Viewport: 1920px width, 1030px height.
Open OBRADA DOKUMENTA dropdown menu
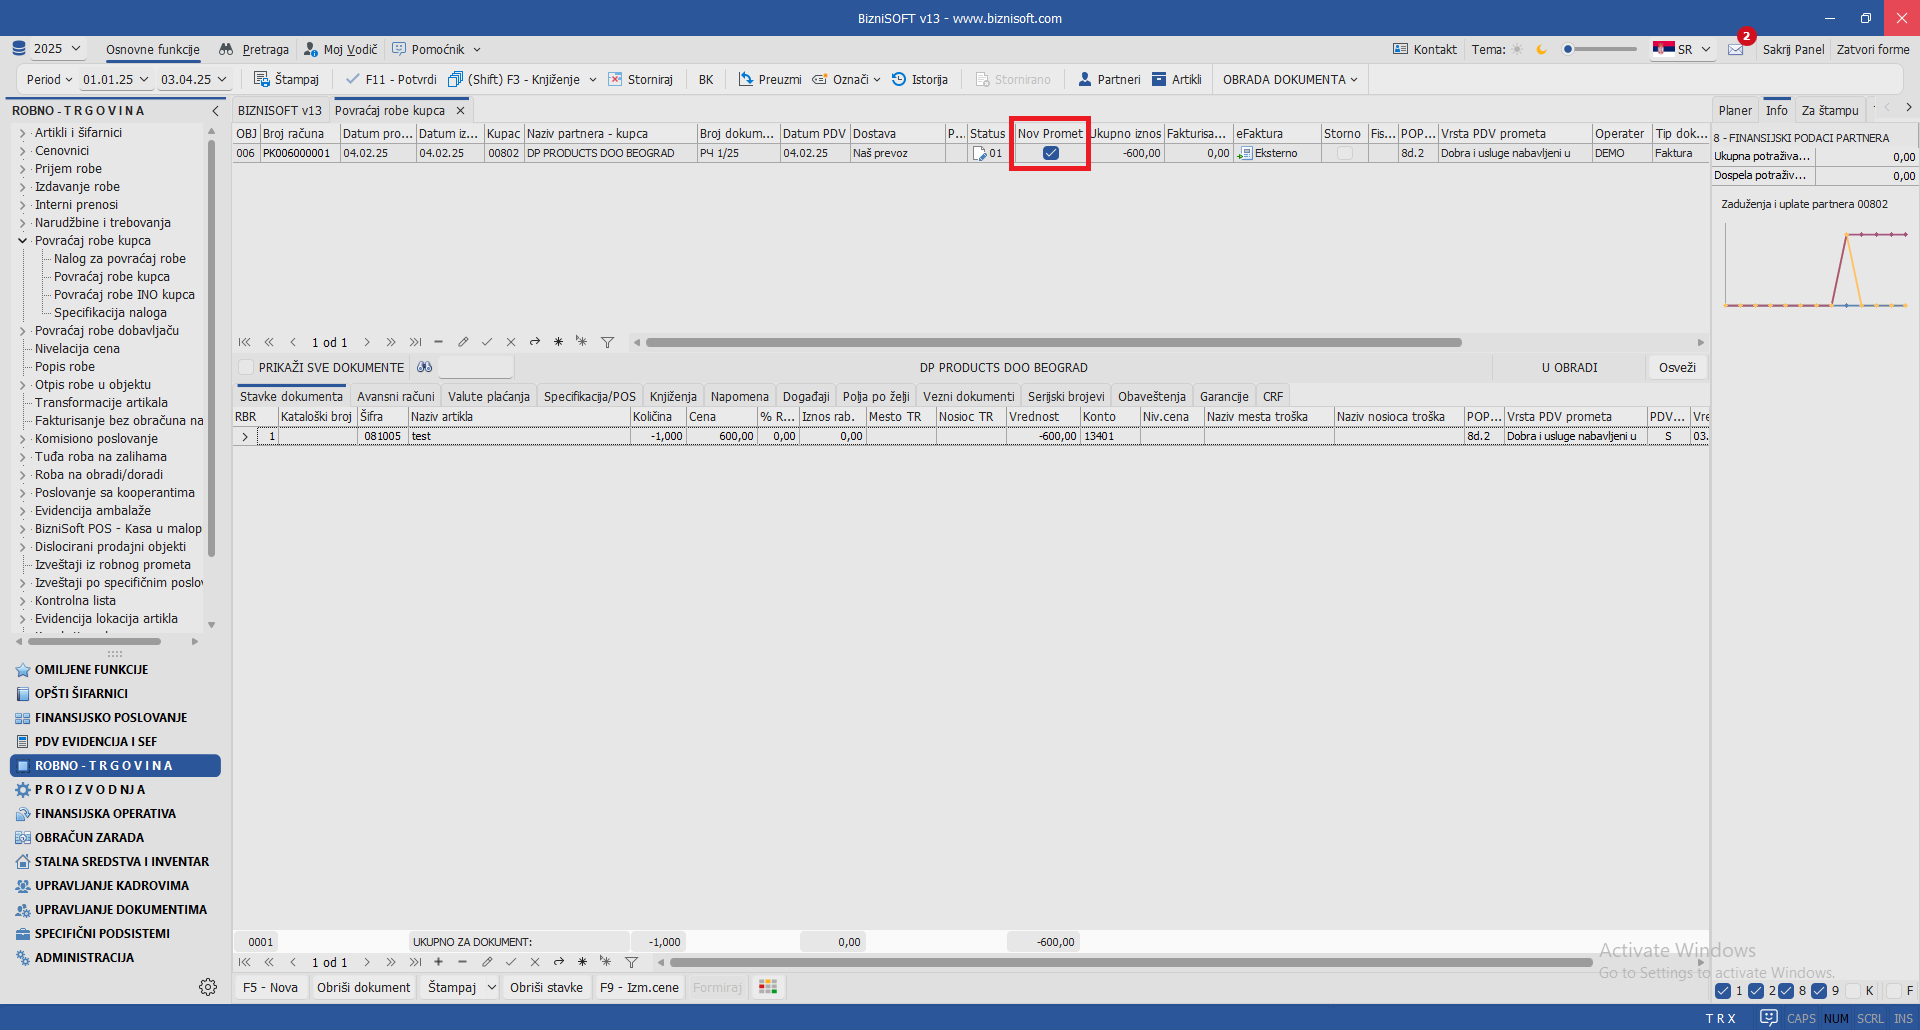click(1289, 79)
